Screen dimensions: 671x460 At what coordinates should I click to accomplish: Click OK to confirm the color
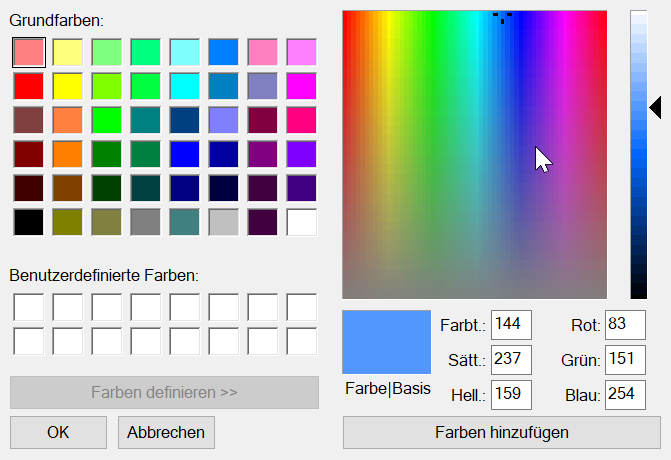click(58, 432)
